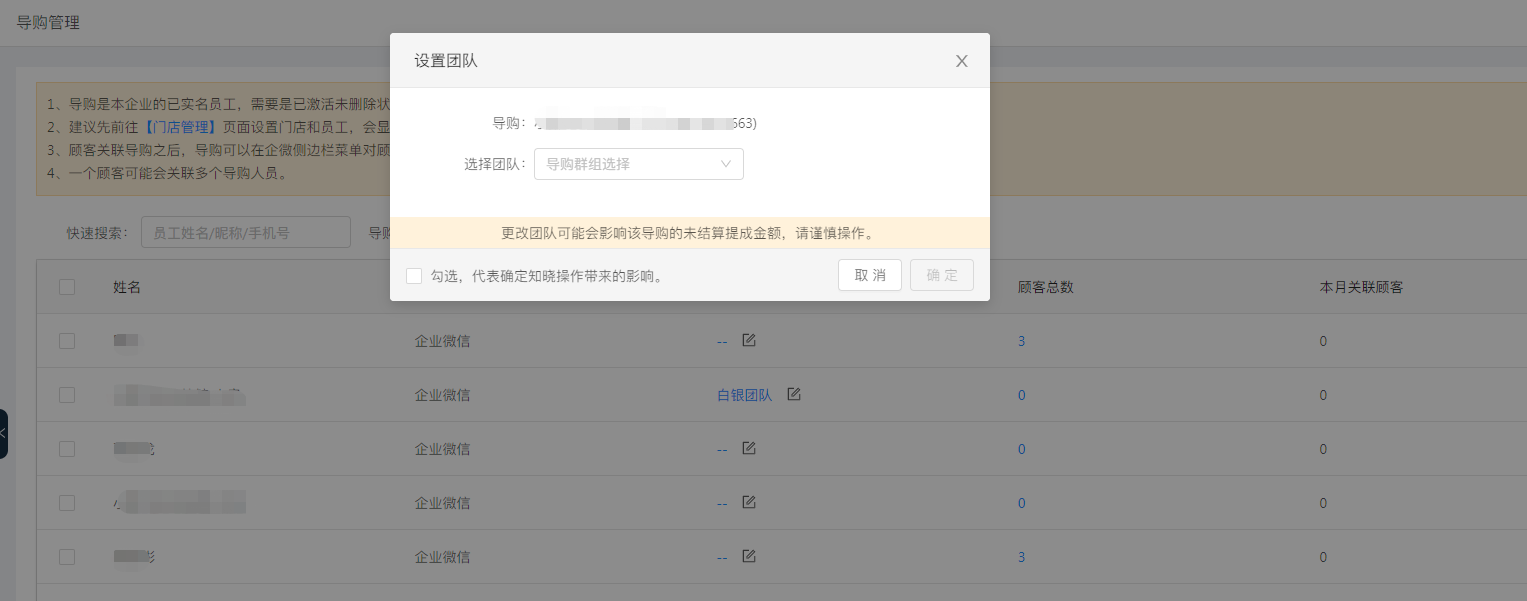
Task: Select the fifth employee row checkbox
Action: pyautogui.click(x=67, y=557)
